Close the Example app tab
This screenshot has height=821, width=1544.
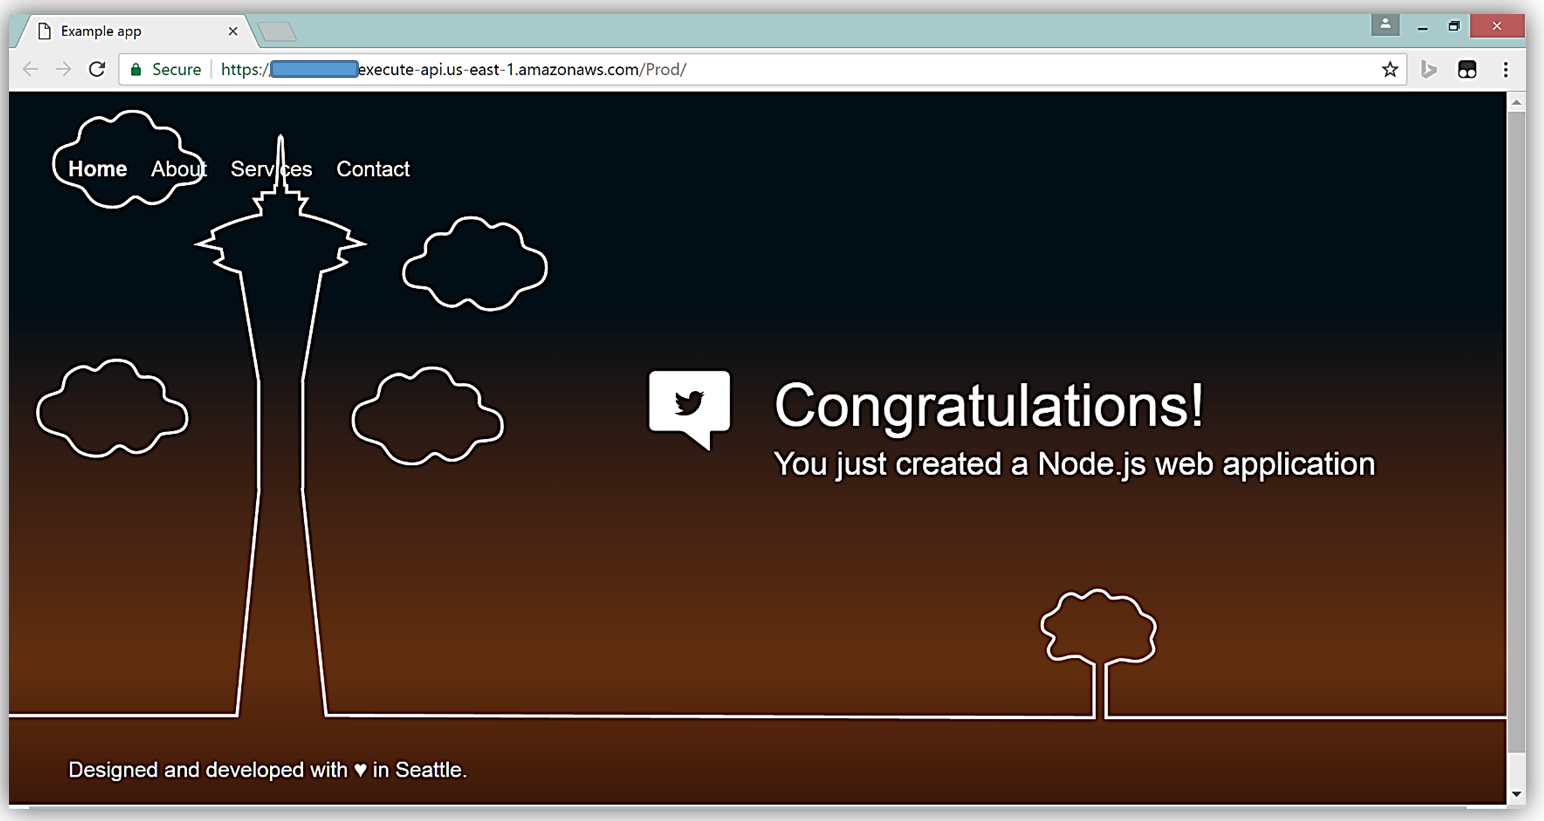(233, 31)
